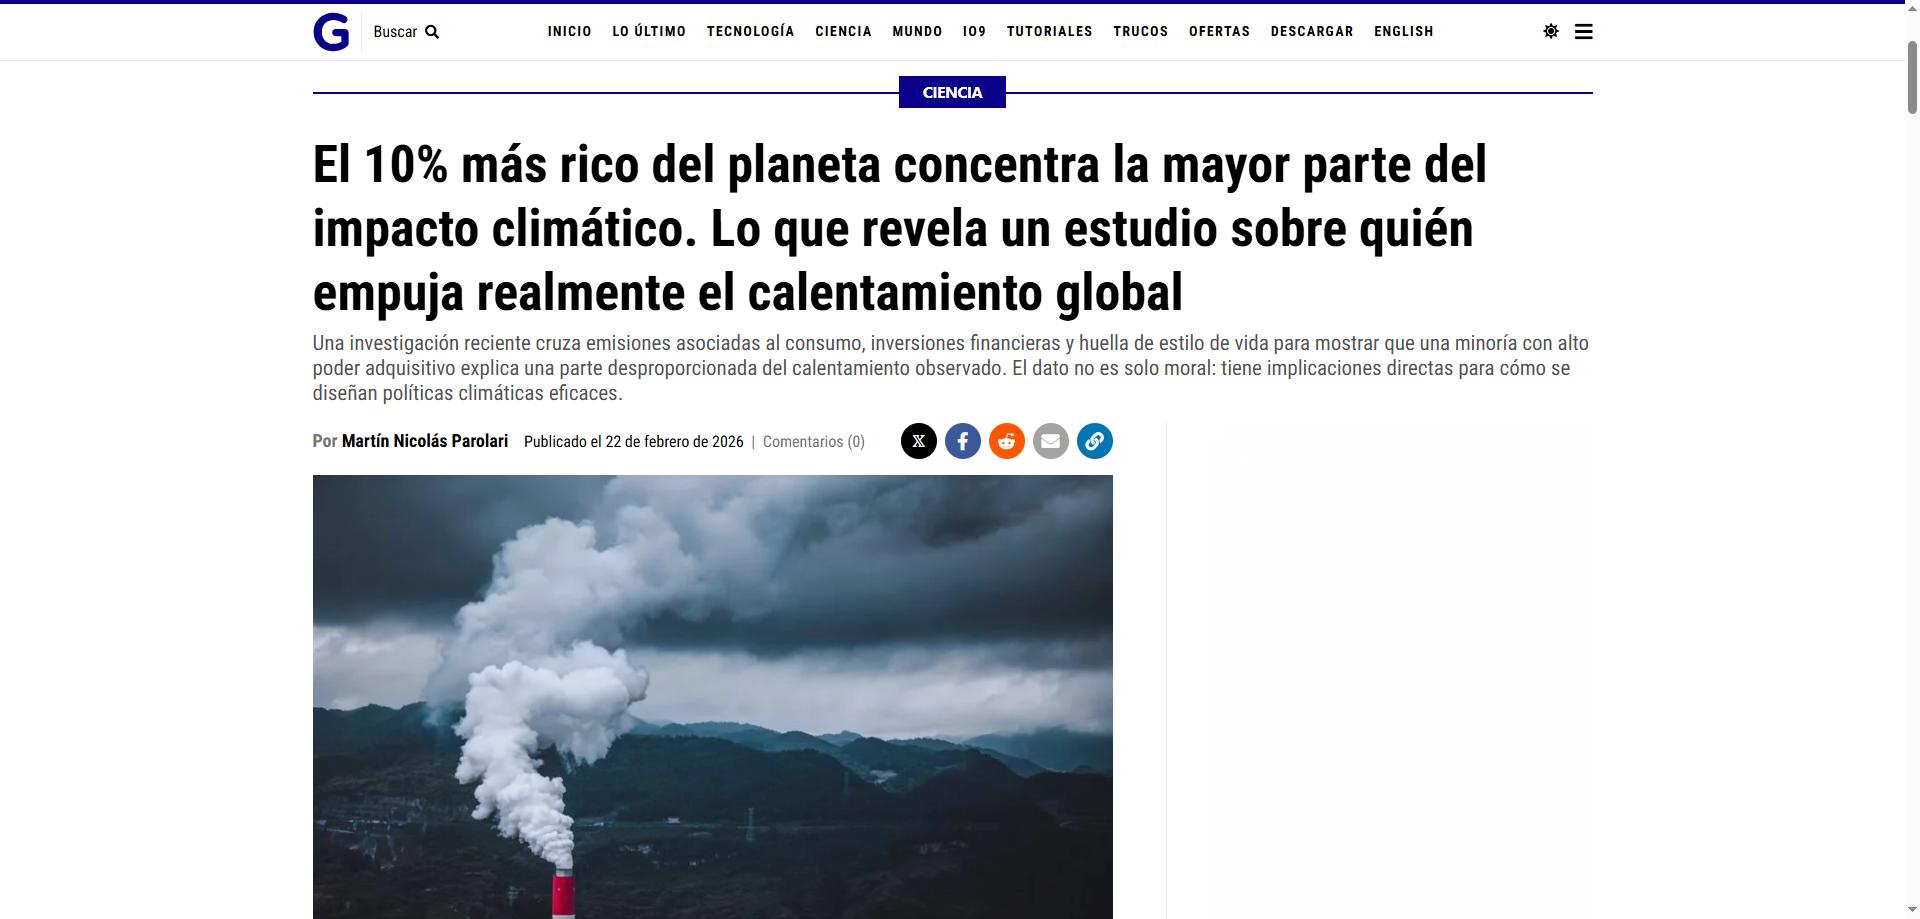This screenshot has width=1920, height=919.
Task: Open the hamburger menu
Action: point(1584,32)
